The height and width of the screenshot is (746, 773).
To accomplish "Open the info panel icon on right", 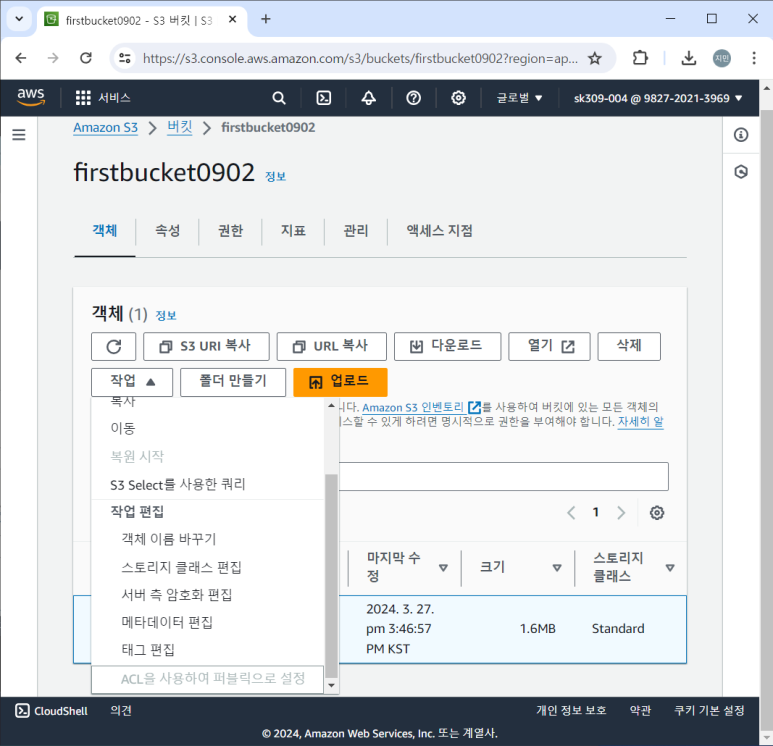I will click(740, 135).
